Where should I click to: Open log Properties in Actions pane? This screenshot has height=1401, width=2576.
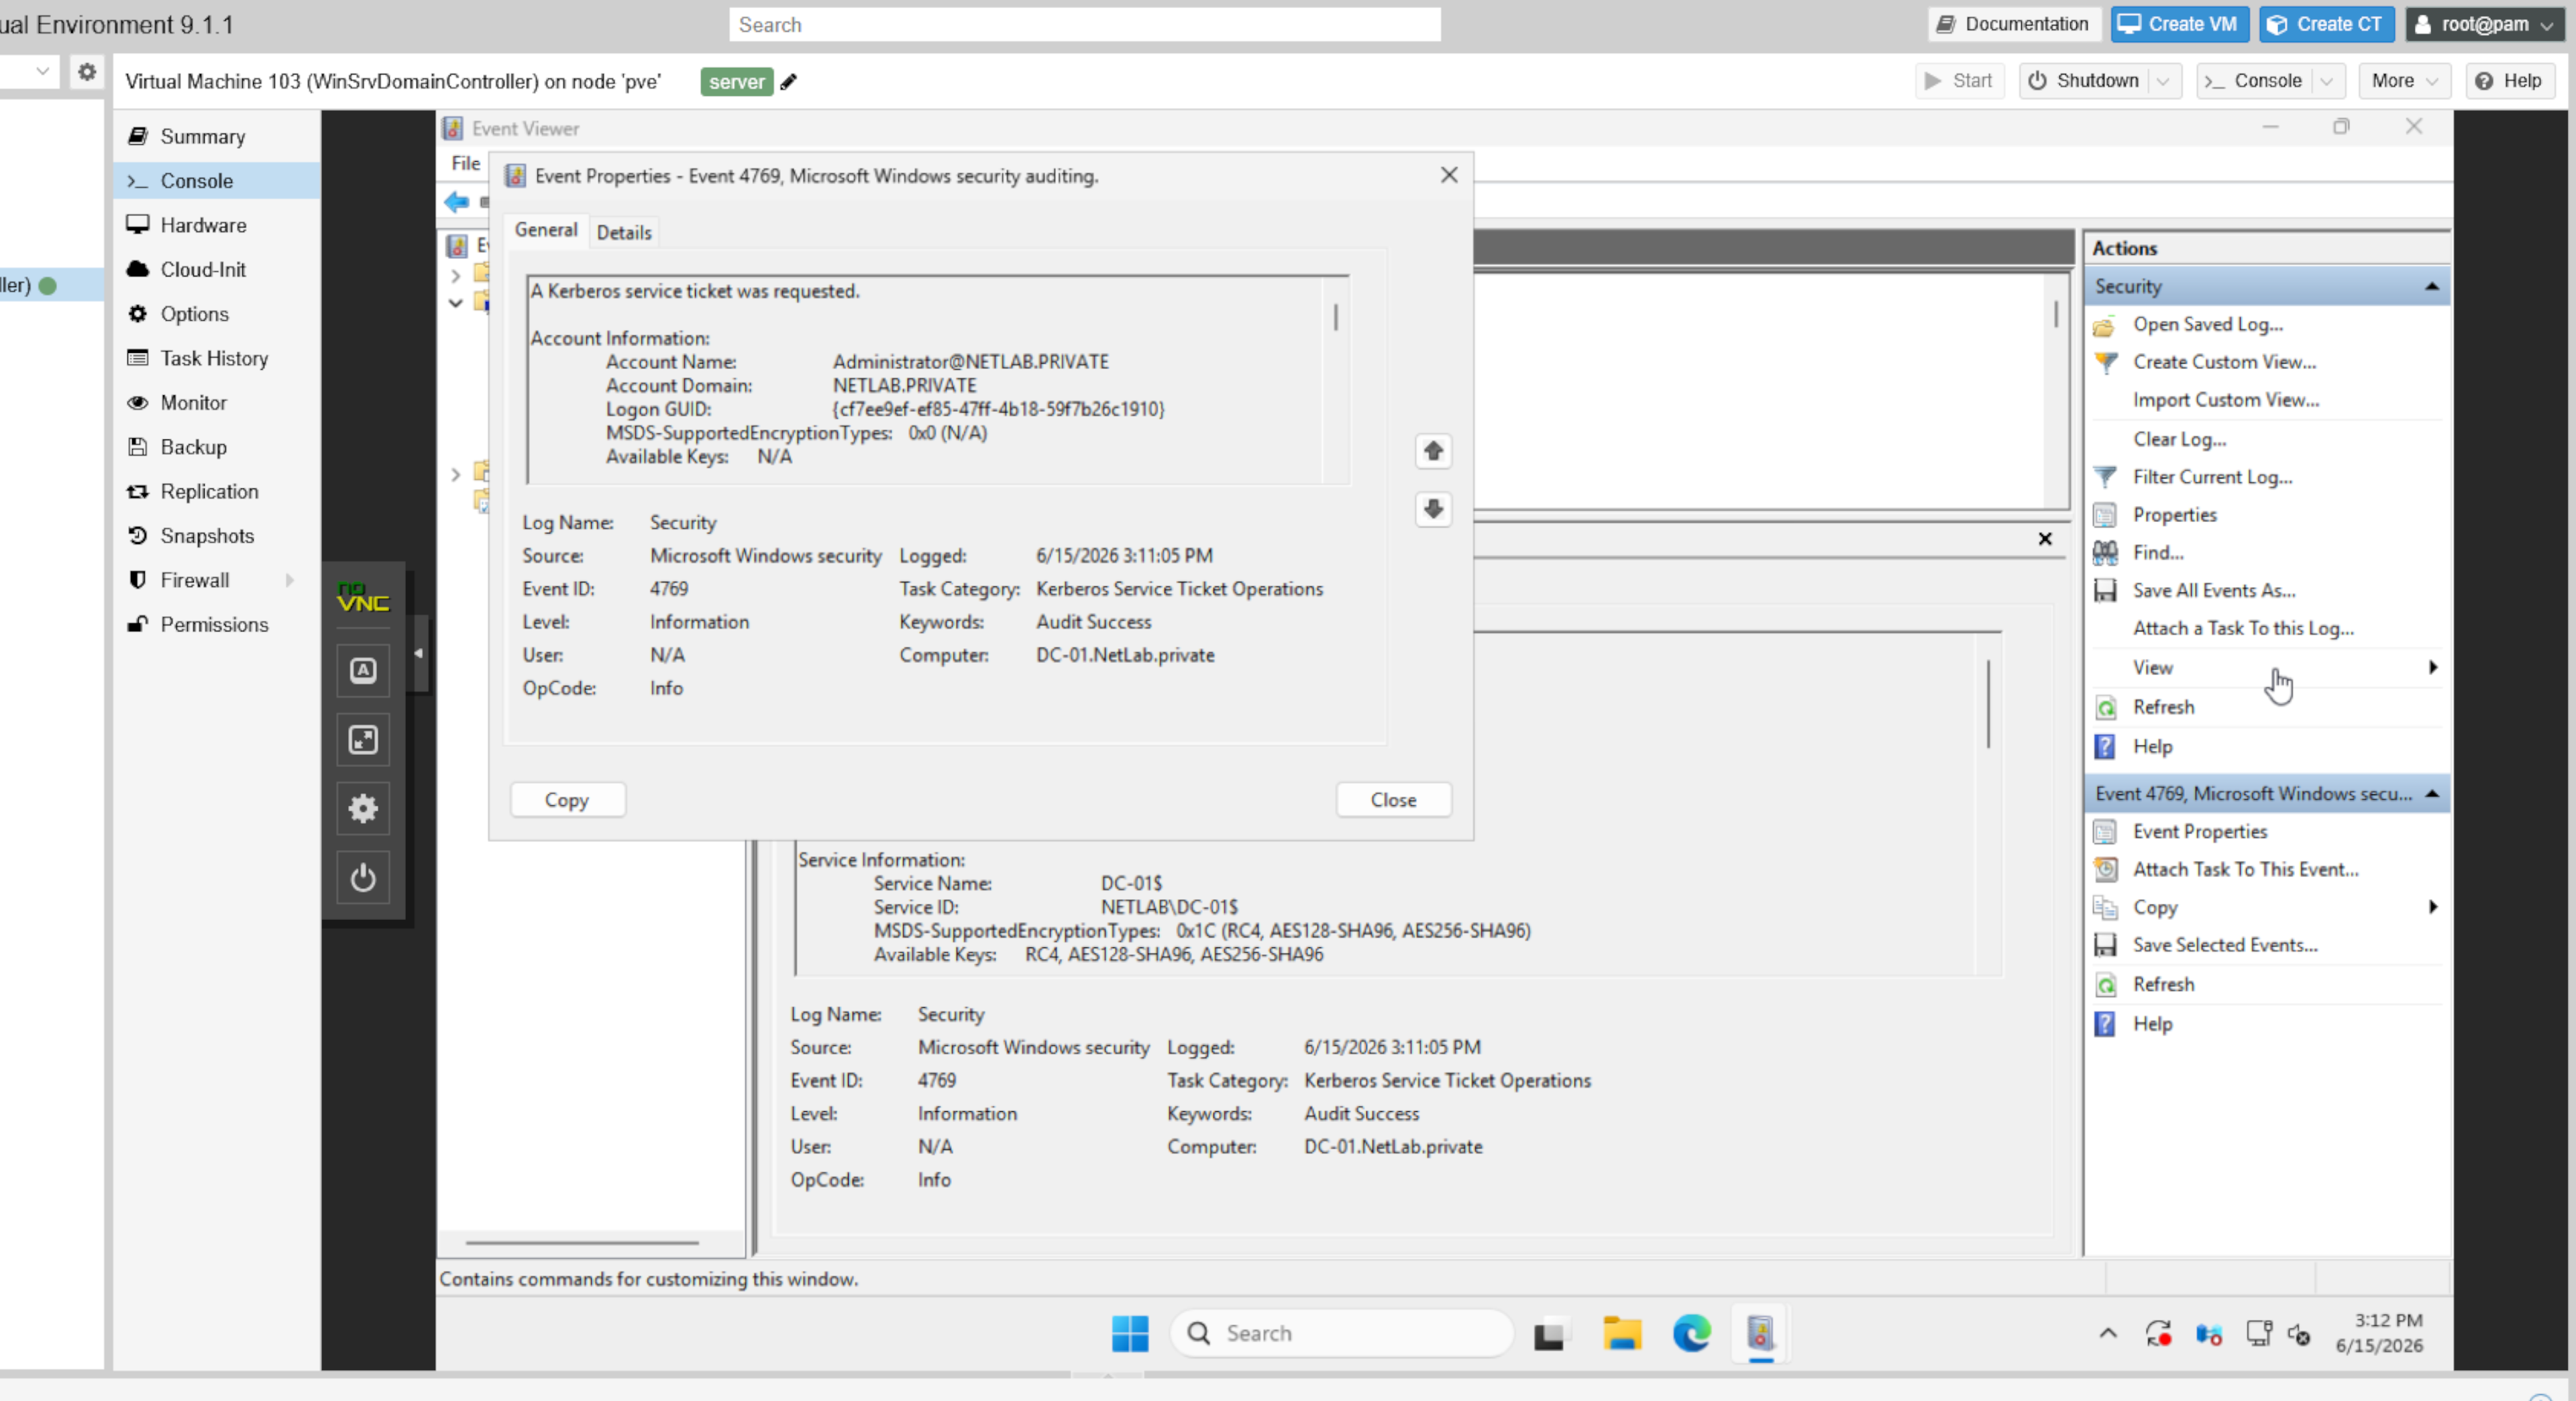tap(2174, 515)
